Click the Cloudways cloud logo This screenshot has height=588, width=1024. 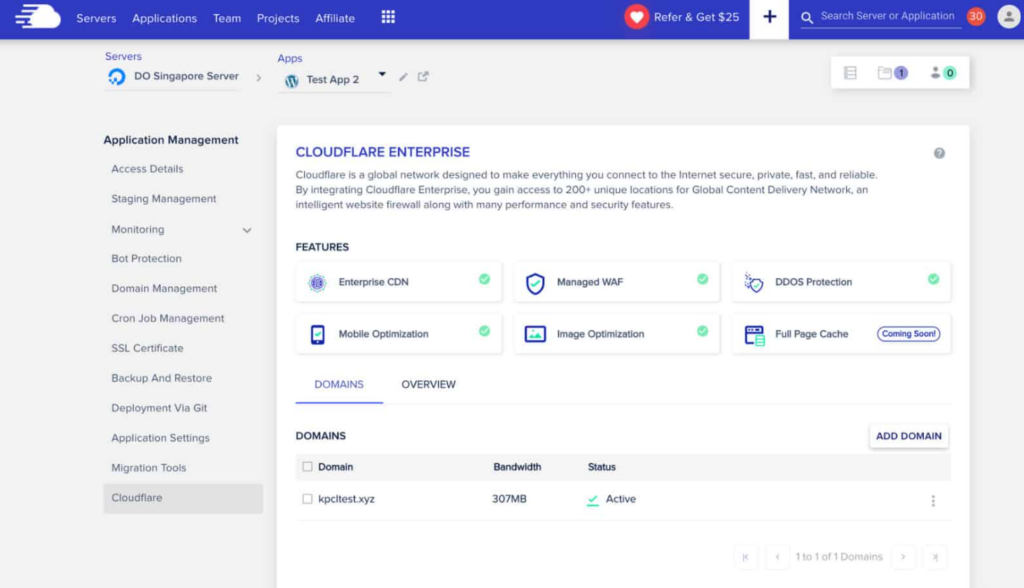pyautogui.click(x=38, y=16)
